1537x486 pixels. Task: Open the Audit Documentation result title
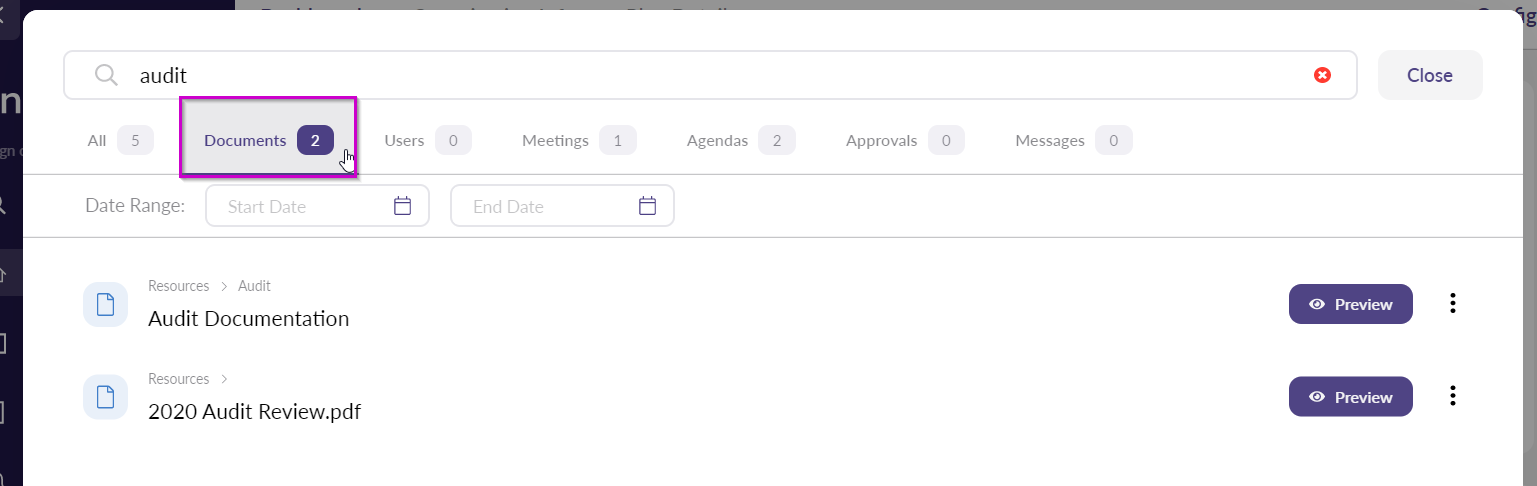point(248,319)
